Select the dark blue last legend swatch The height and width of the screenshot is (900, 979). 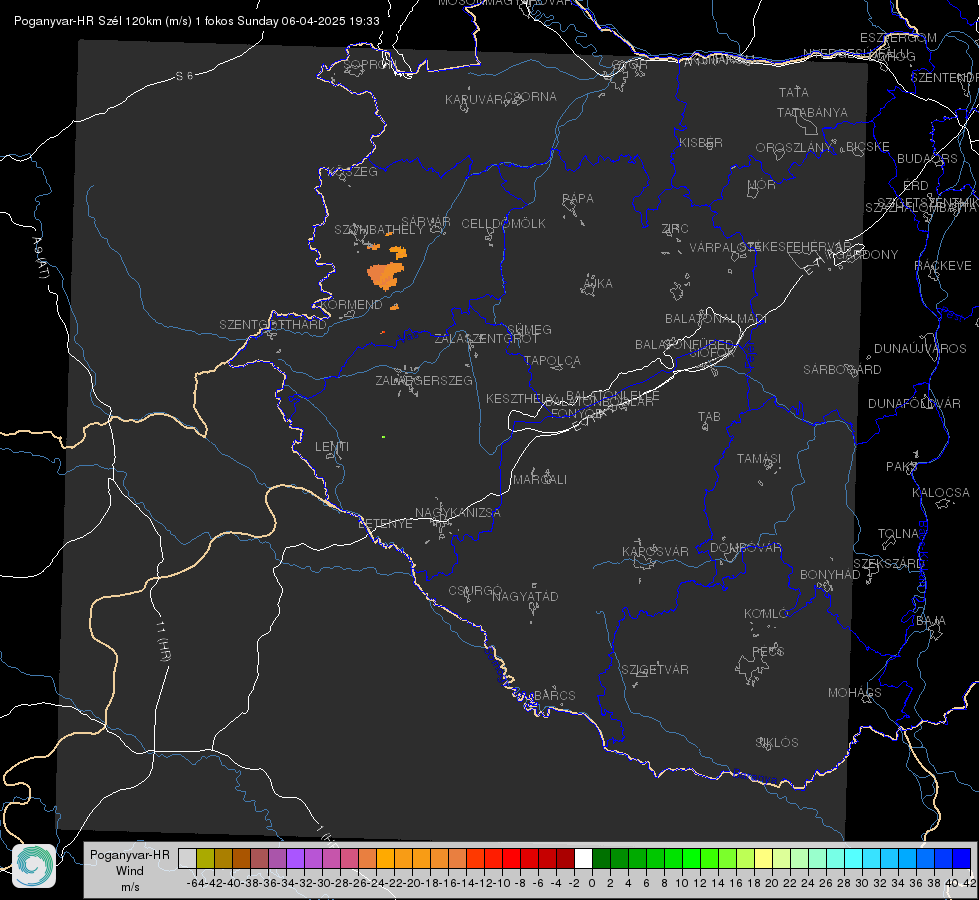click(962, 858)
